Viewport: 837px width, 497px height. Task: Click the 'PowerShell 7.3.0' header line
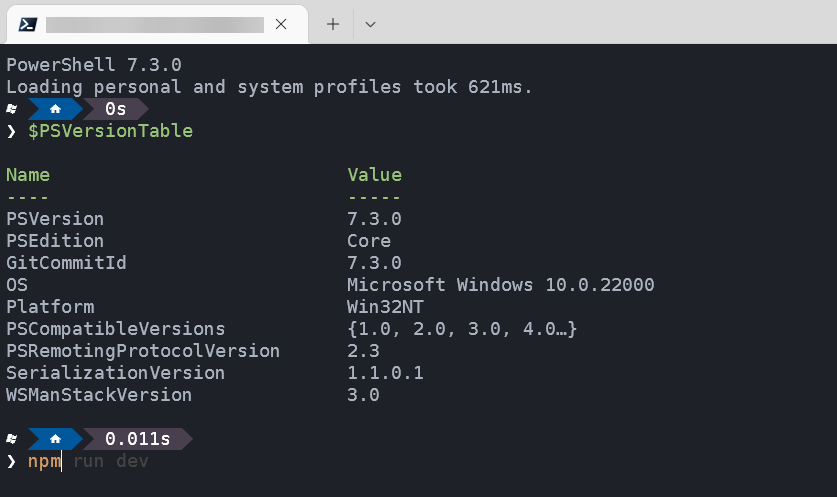click(94, 65)
